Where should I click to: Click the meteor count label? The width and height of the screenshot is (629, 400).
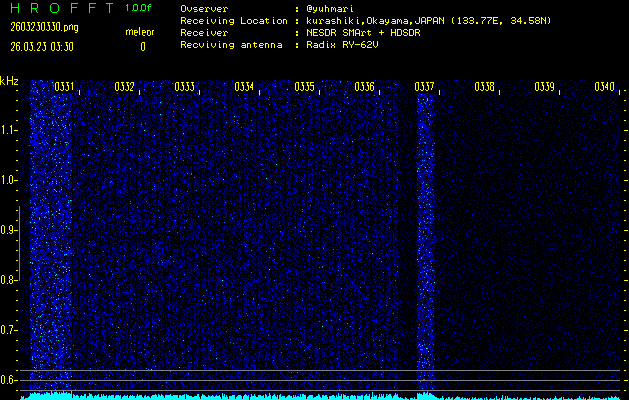[x=140, y=33]
